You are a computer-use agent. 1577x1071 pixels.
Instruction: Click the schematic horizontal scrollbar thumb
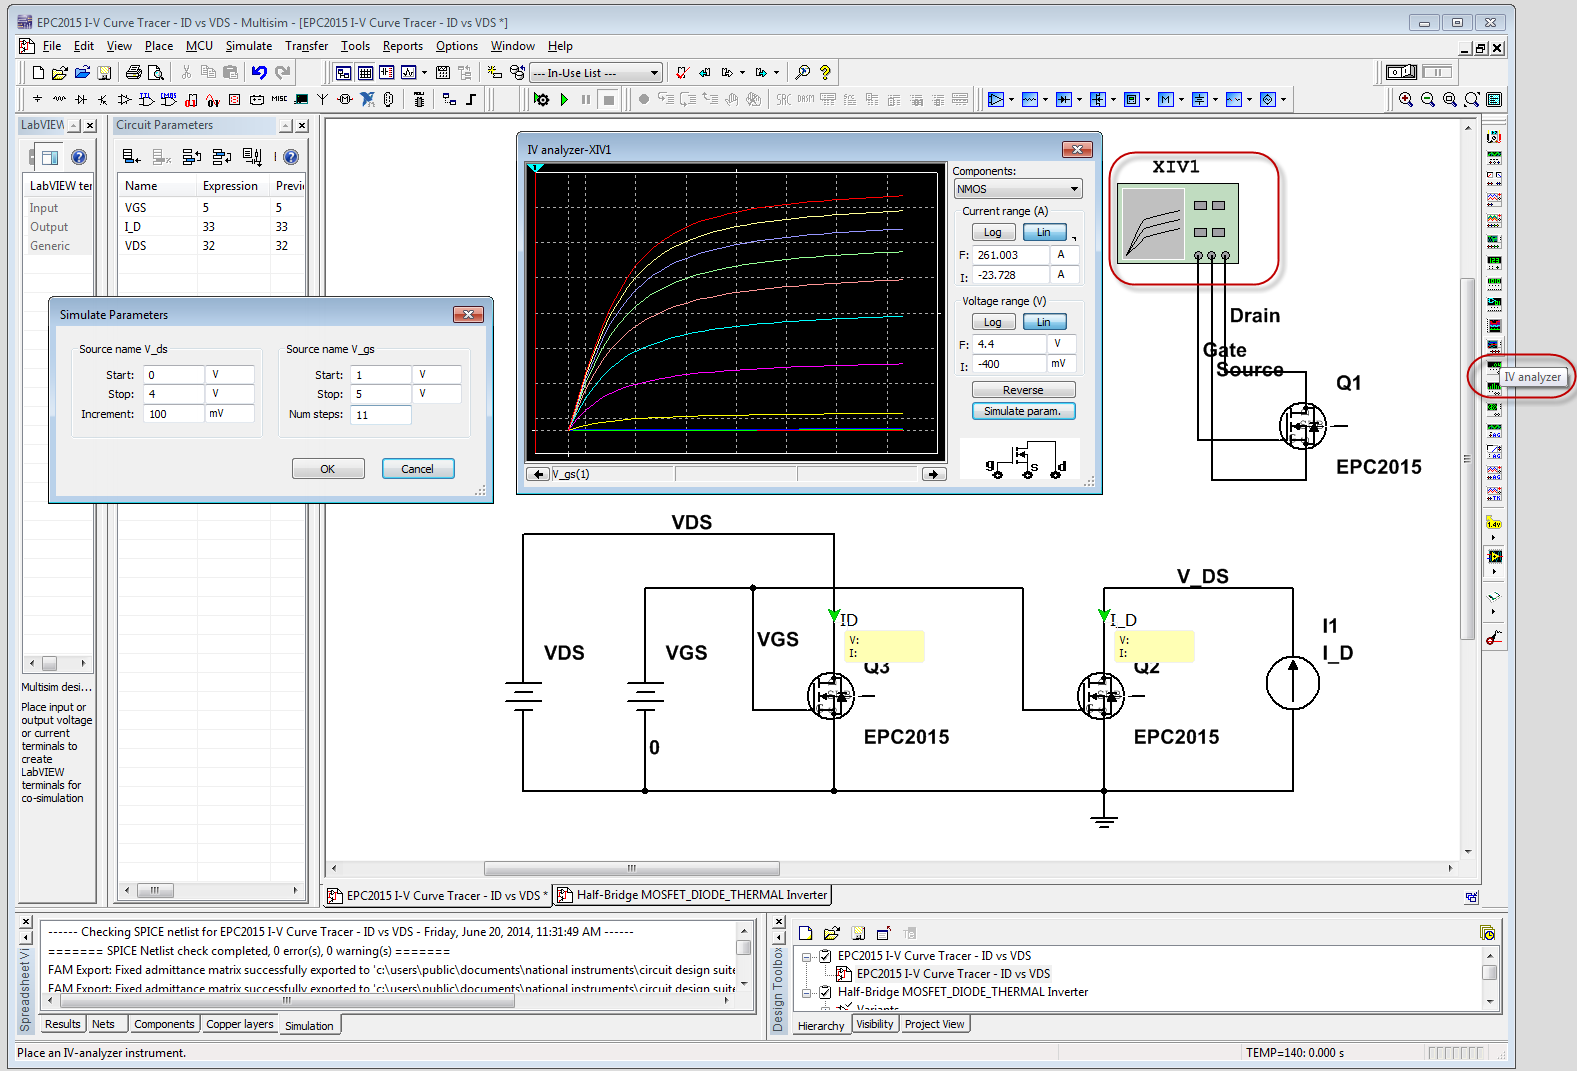(x=632, y=868)
